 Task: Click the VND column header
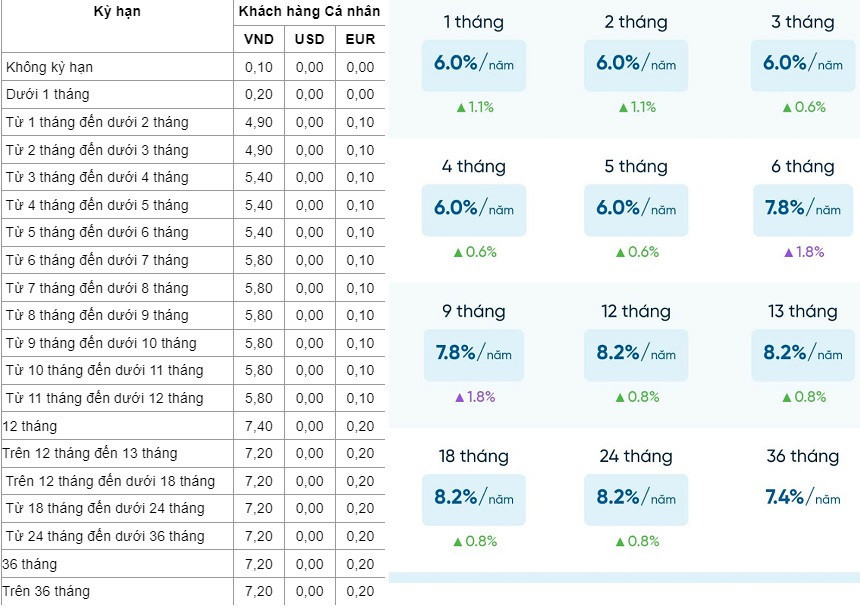click(x=259, y=39)
